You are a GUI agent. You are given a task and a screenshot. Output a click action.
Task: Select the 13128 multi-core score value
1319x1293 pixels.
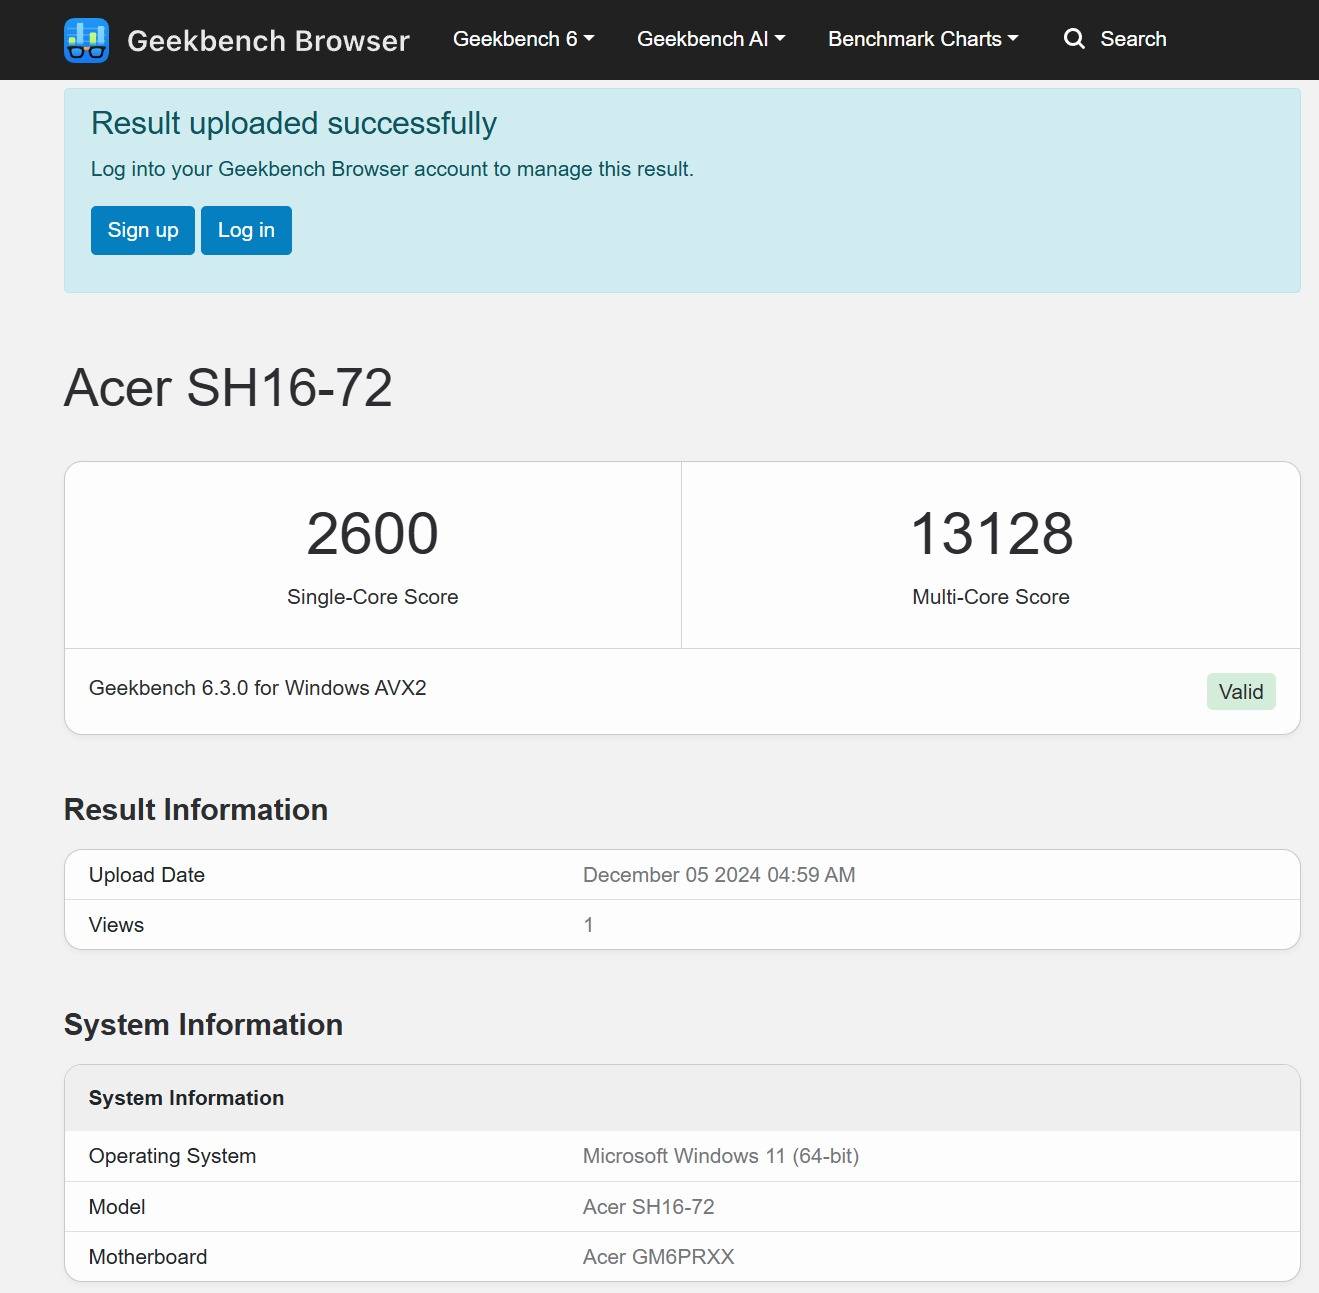991,533
